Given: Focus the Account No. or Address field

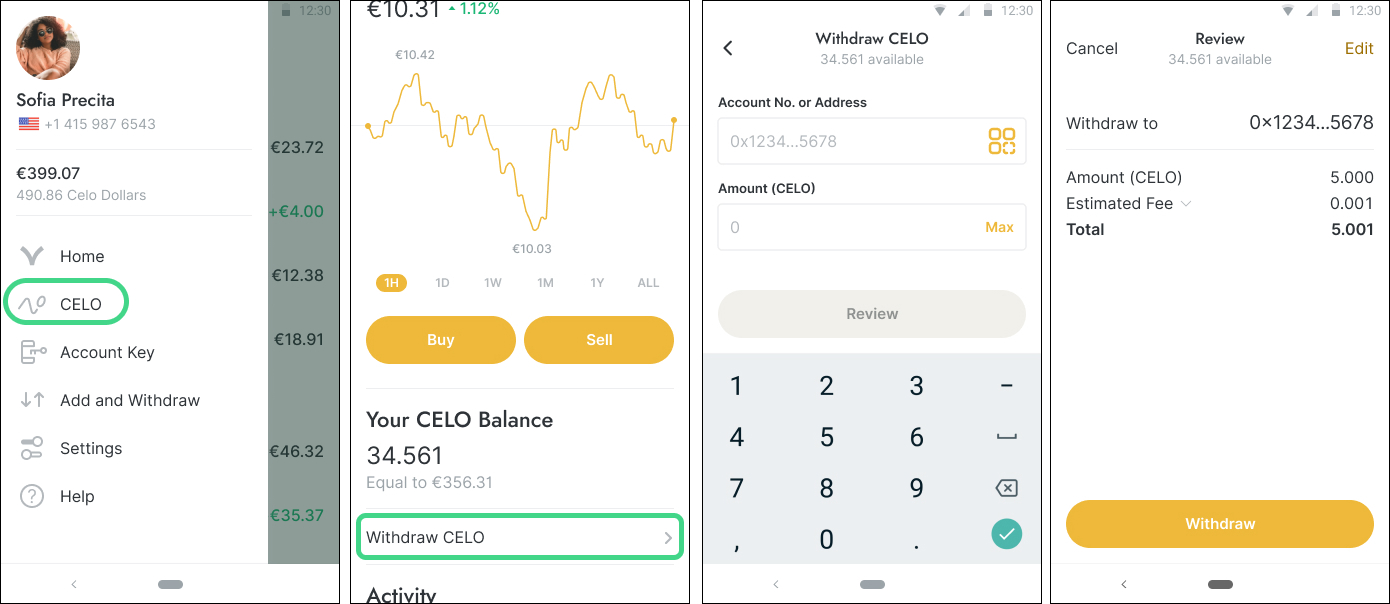Looking at the screenshot, I should tap(872, 141).
